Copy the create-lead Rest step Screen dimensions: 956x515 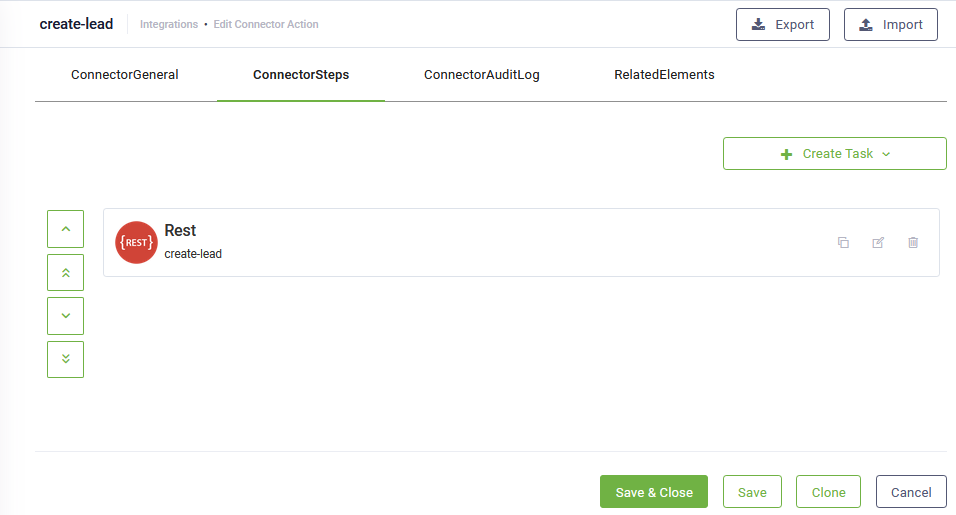(843, 242)
